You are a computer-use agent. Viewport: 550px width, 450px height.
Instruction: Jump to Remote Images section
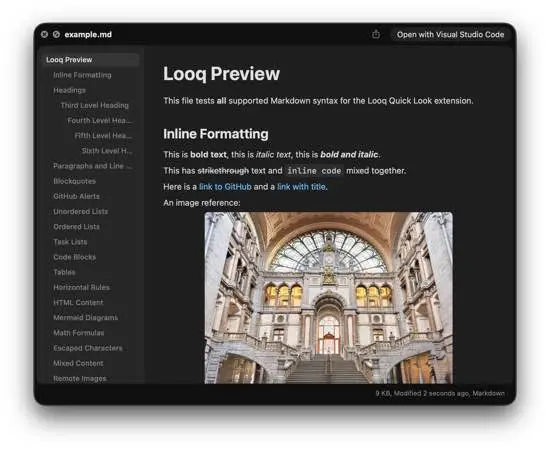[80, 378]
